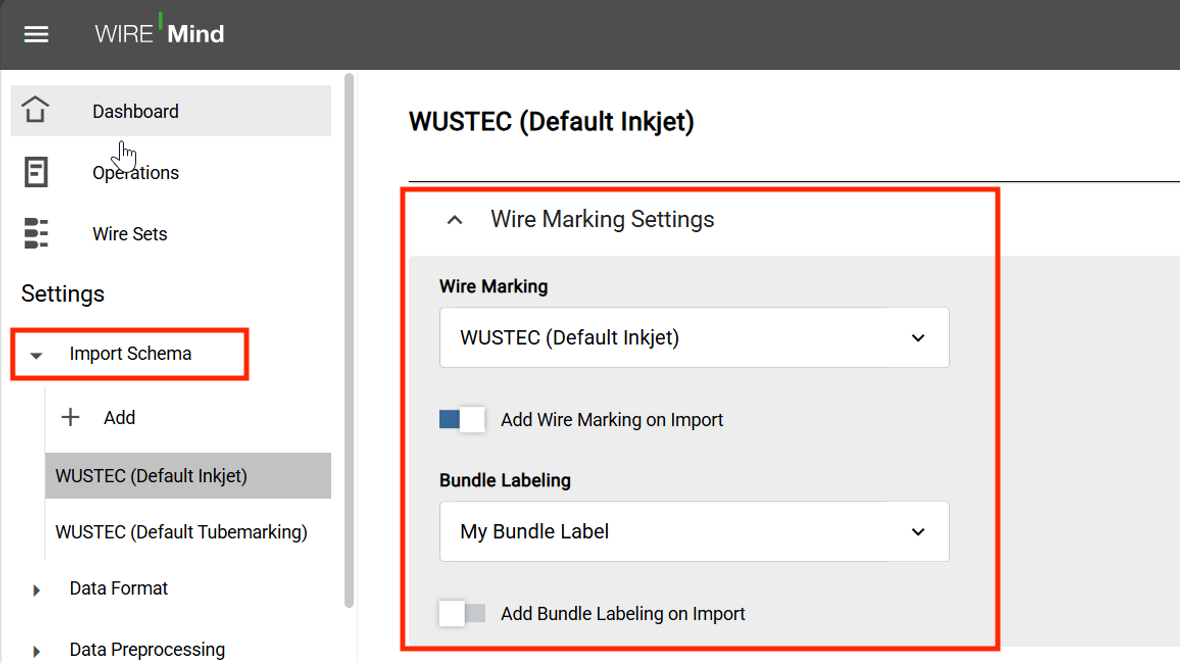Expand the Data Preprocessing tree node
The image size is (1180, 663).
pyautogui.click(x=36, y=651)
